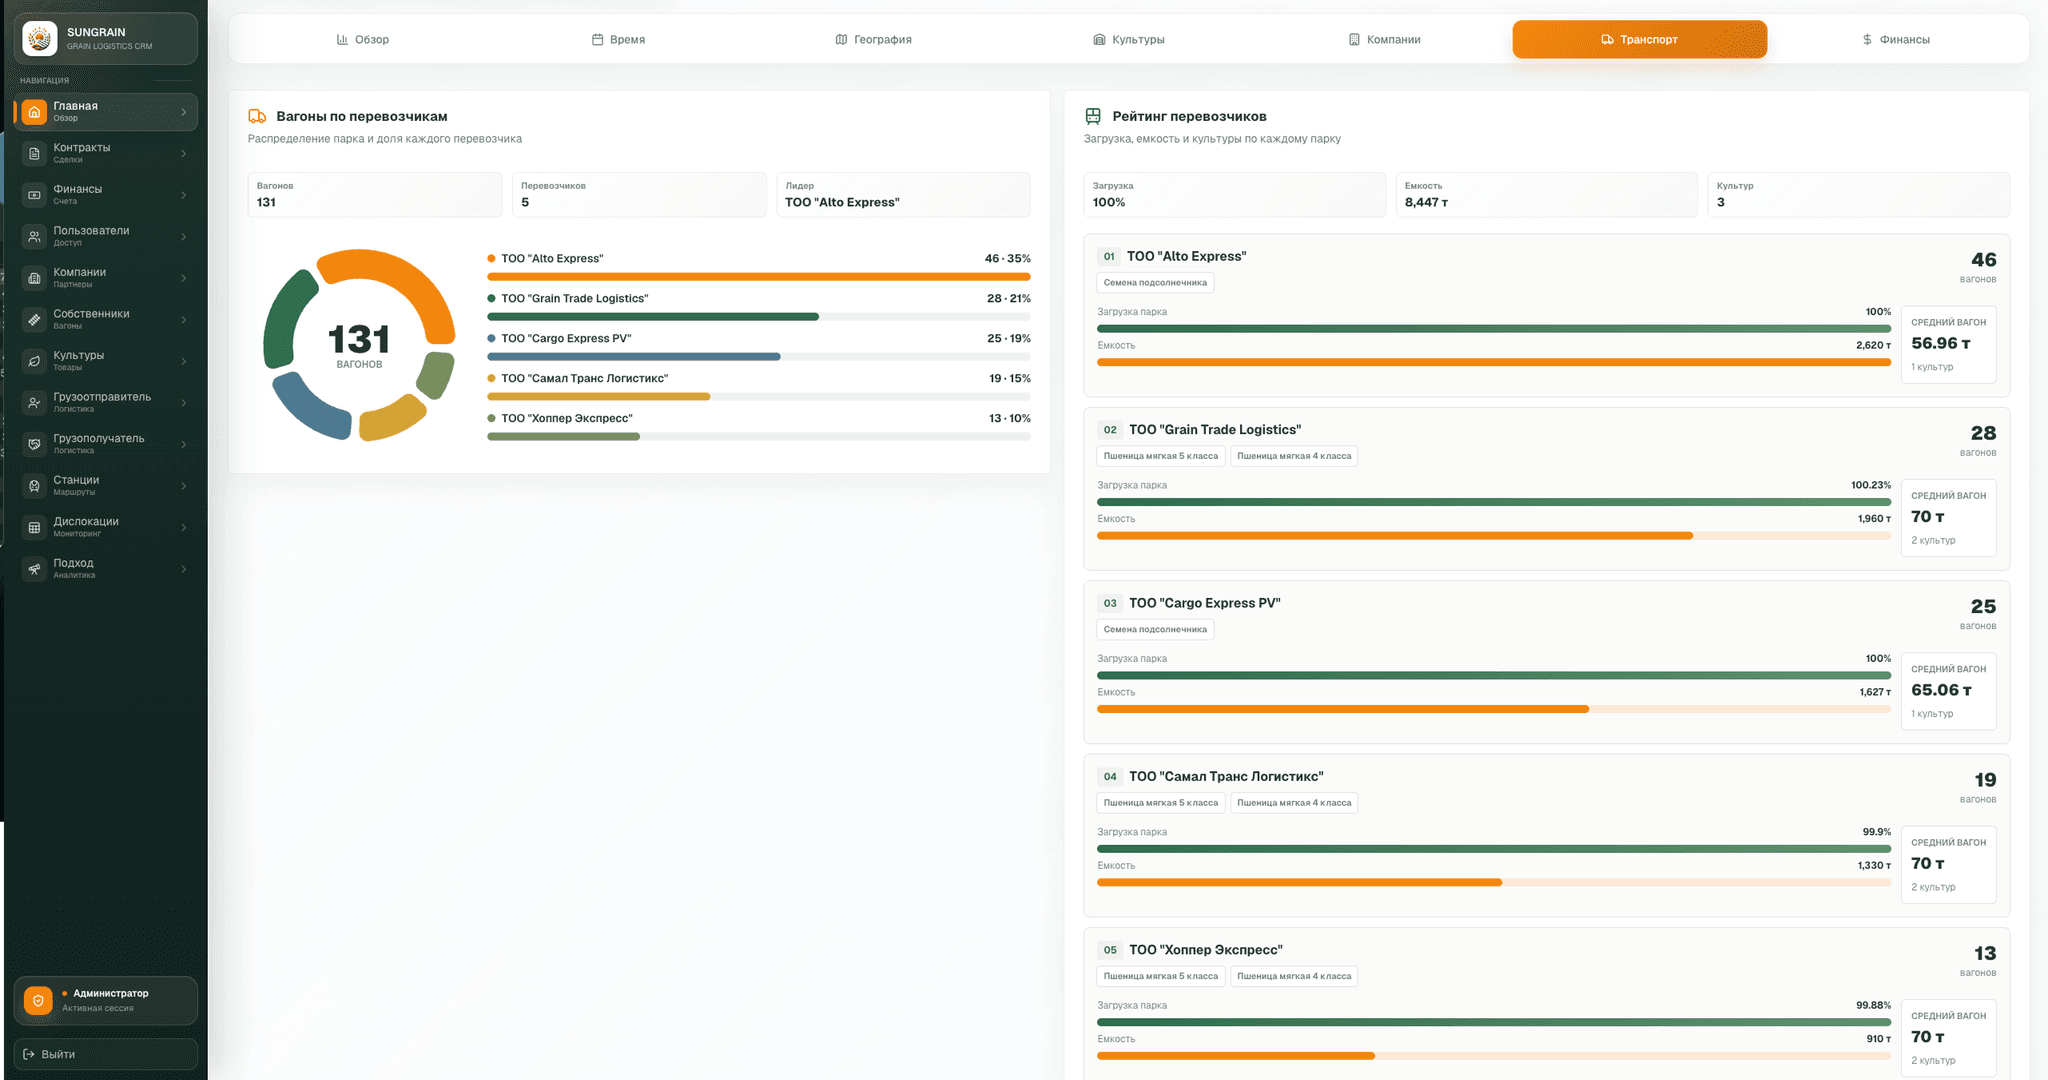Screen dimensions: 2048x1080
Task: Click the Емкость 8,447 т stat card
Action: point(1546,194)
